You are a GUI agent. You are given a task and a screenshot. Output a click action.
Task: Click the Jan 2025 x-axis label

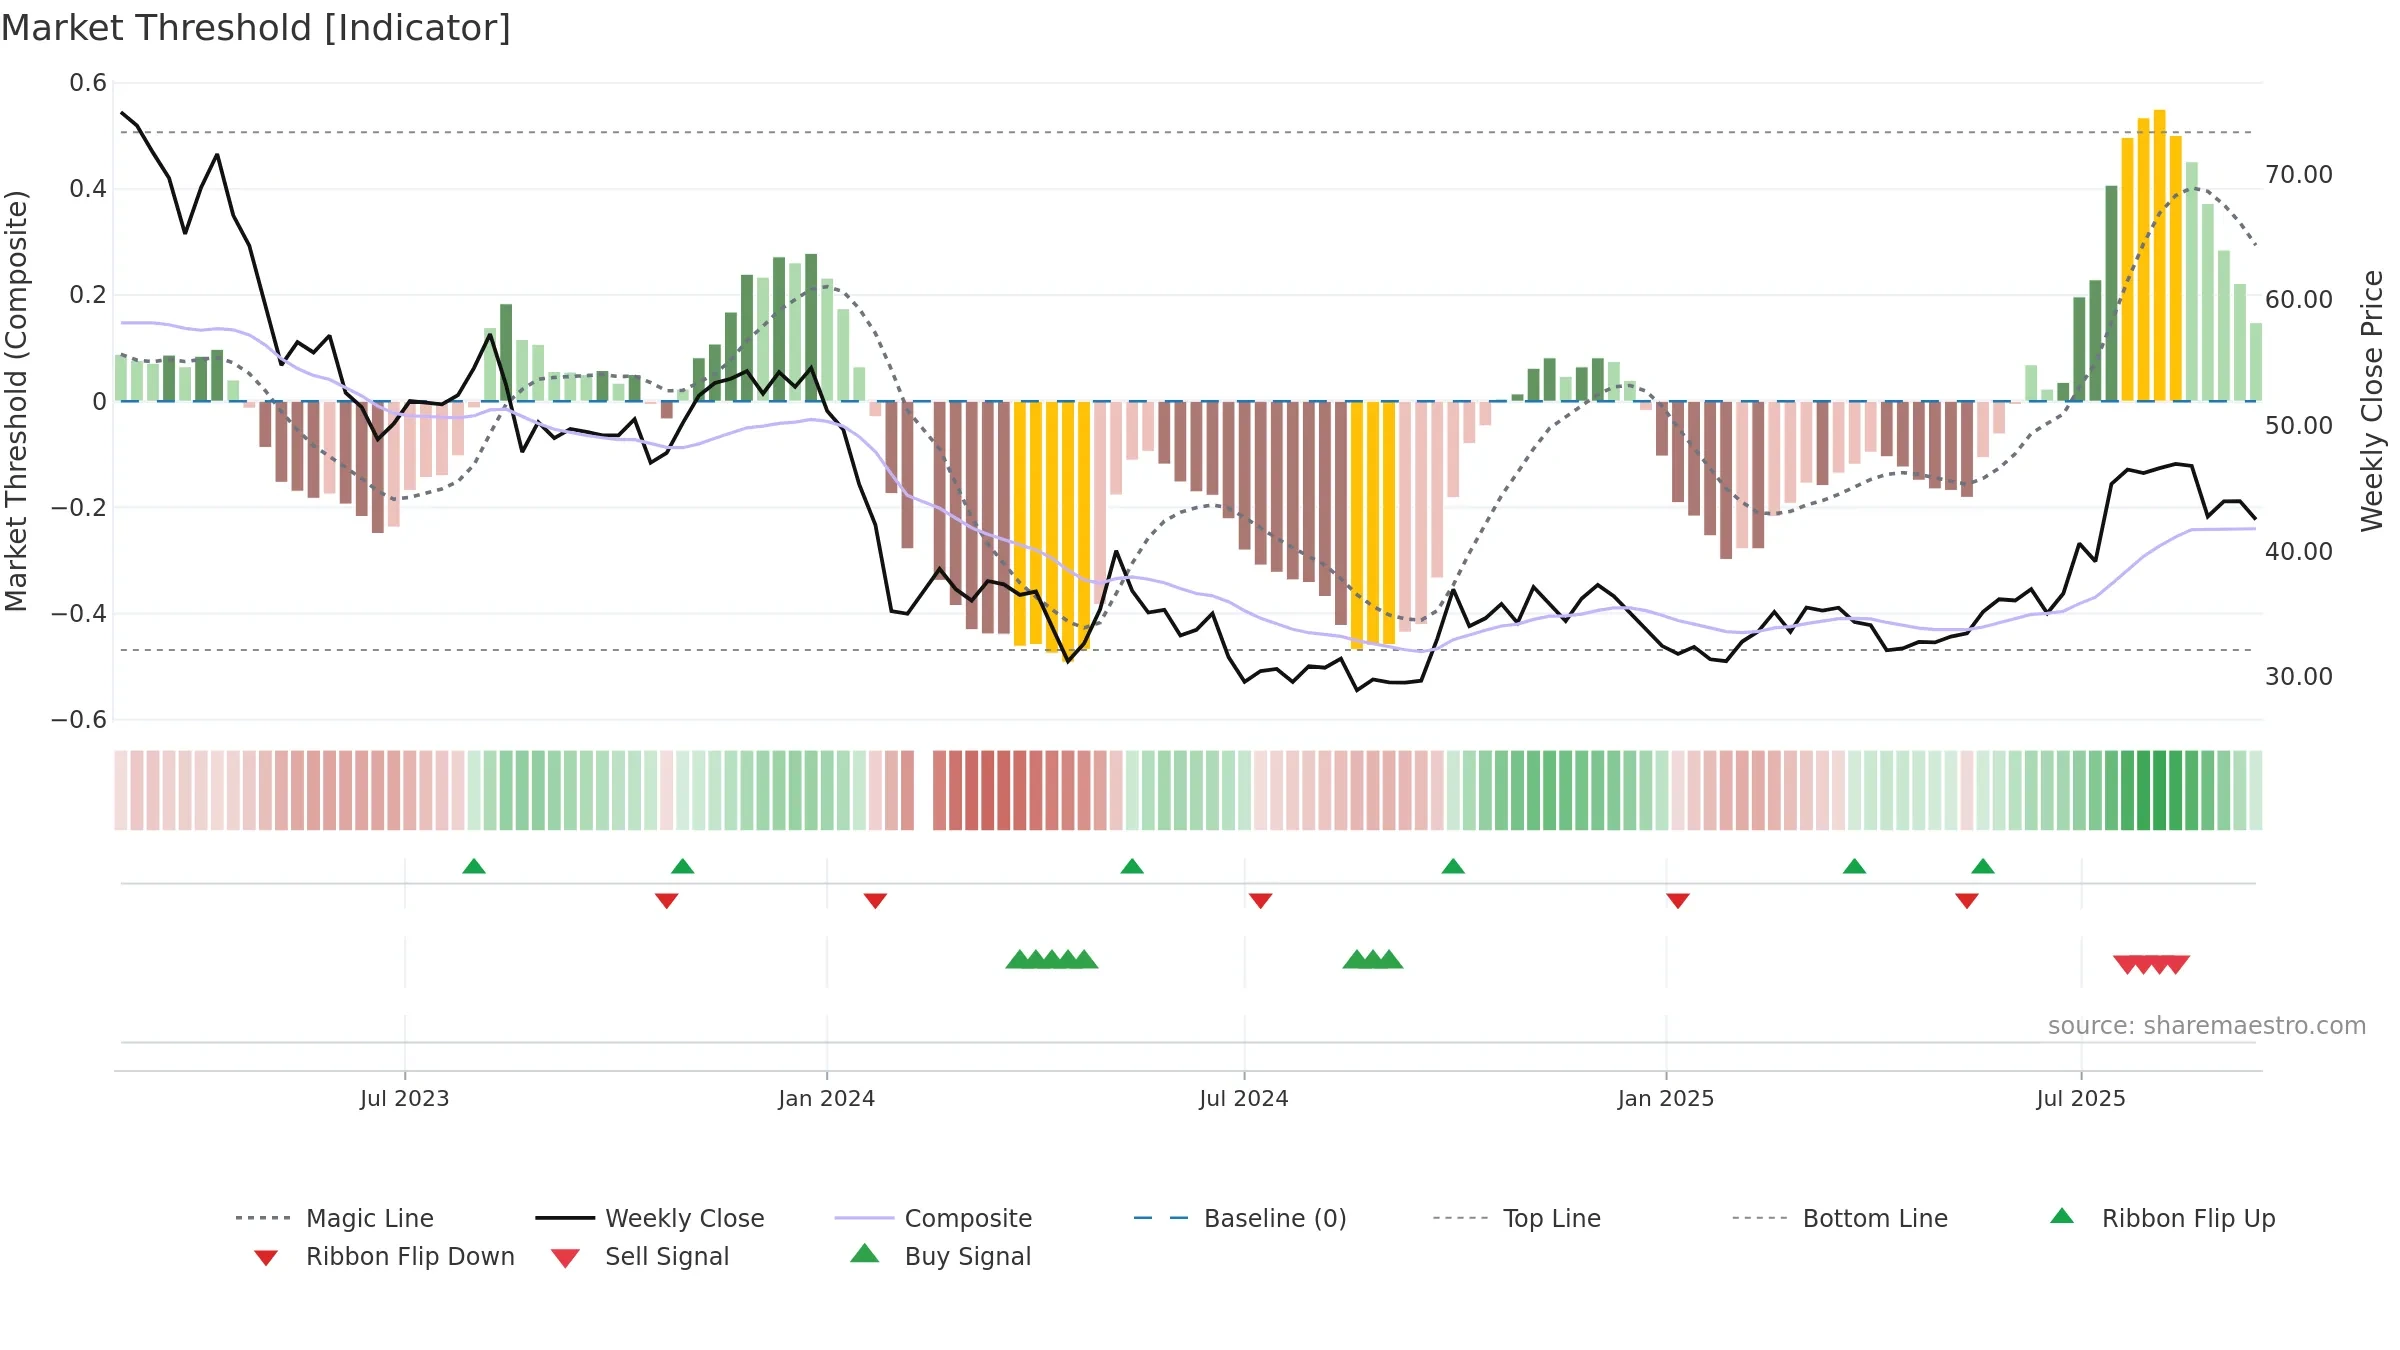pyautogui.click(x=1666, y=1098)
